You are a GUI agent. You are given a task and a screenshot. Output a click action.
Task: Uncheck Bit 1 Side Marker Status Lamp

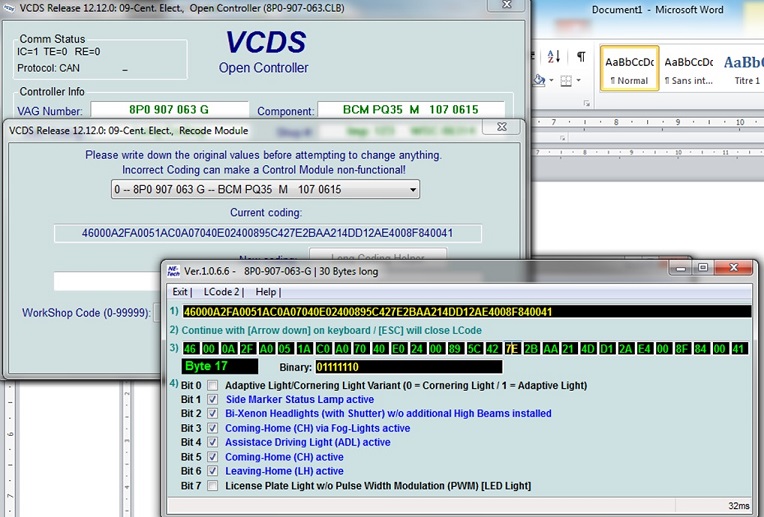212,400
